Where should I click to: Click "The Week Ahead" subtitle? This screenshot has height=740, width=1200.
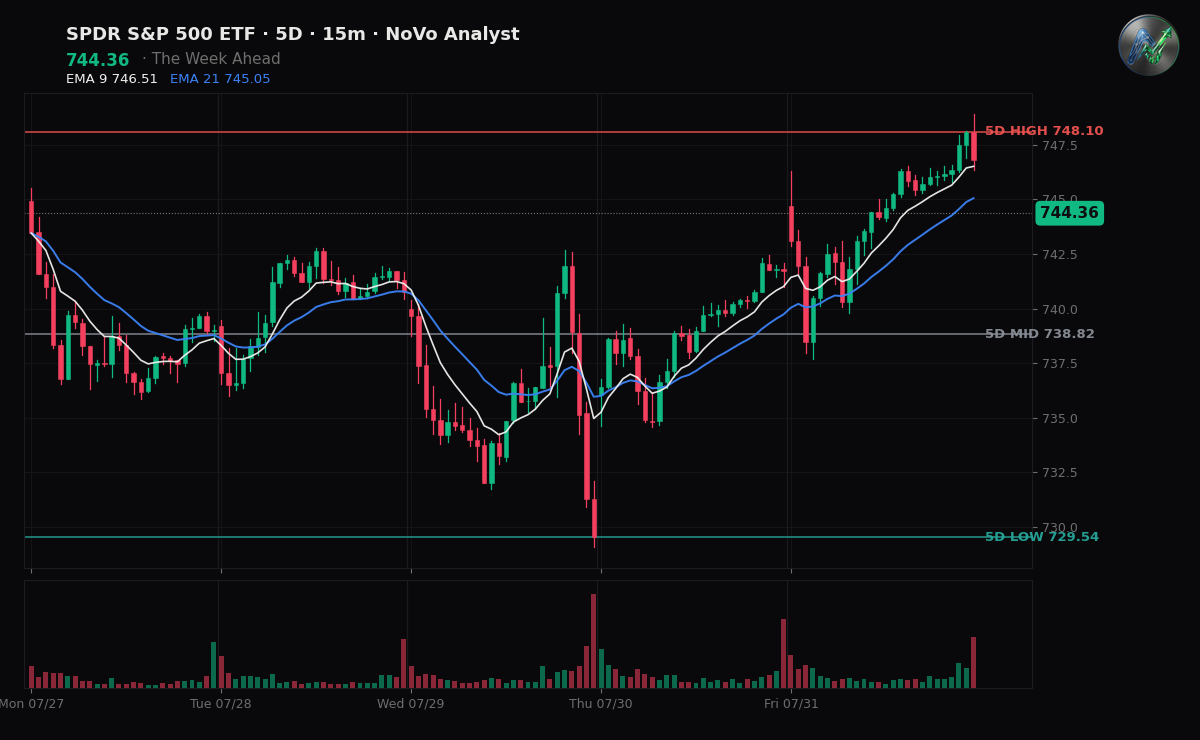(x=217, y=60)
